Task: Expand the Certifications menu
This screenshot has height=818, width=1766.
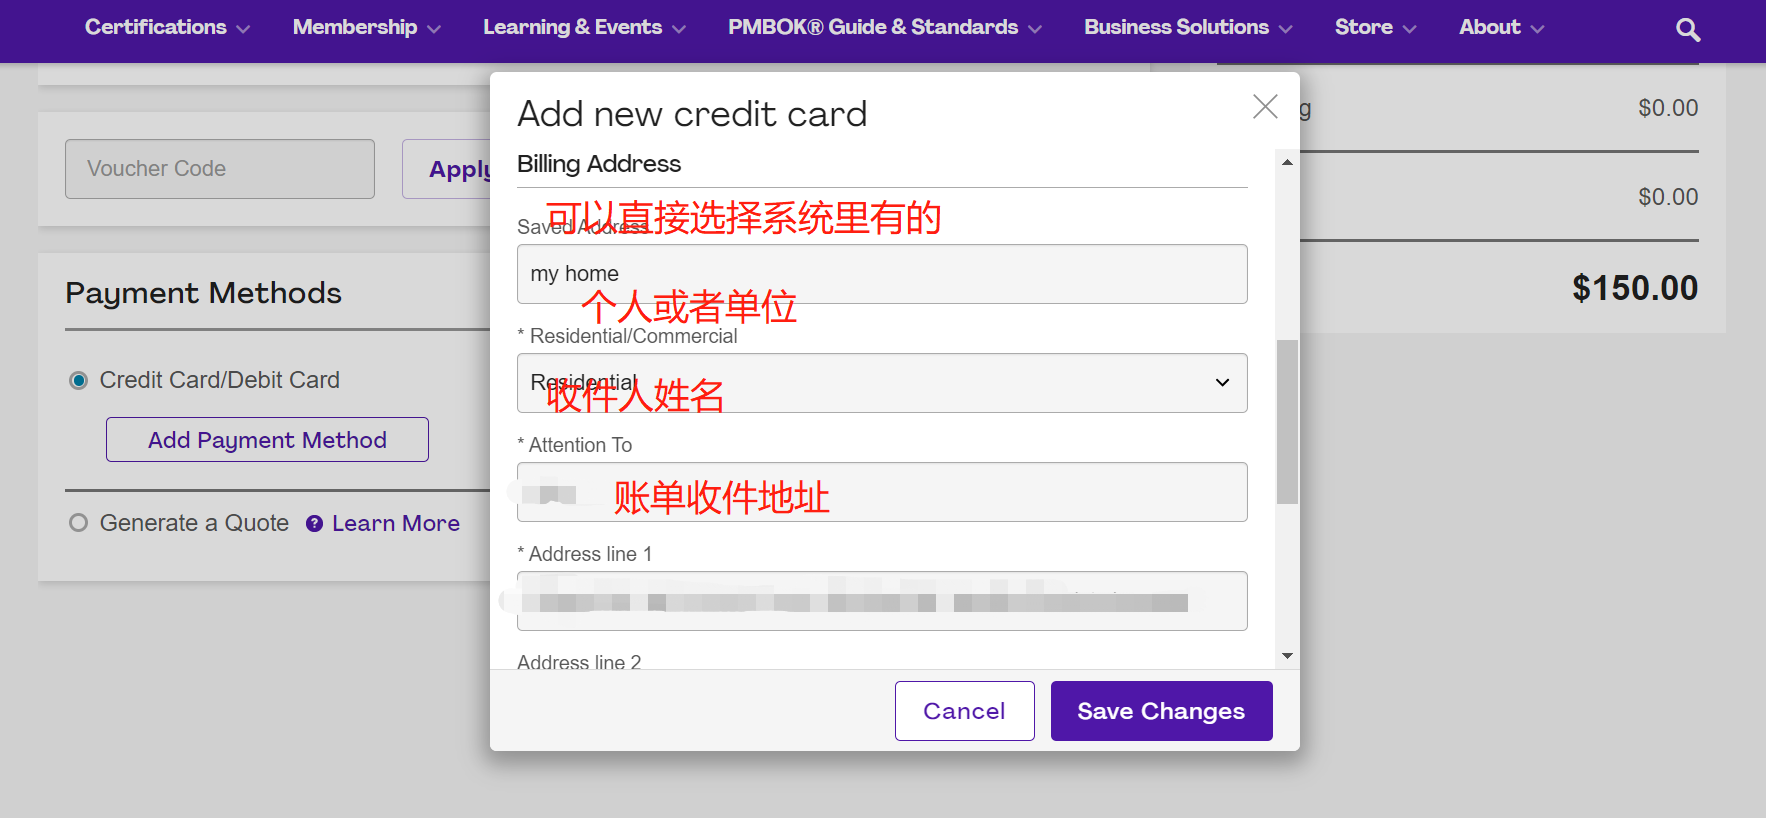Action: (x=167, y=28)
